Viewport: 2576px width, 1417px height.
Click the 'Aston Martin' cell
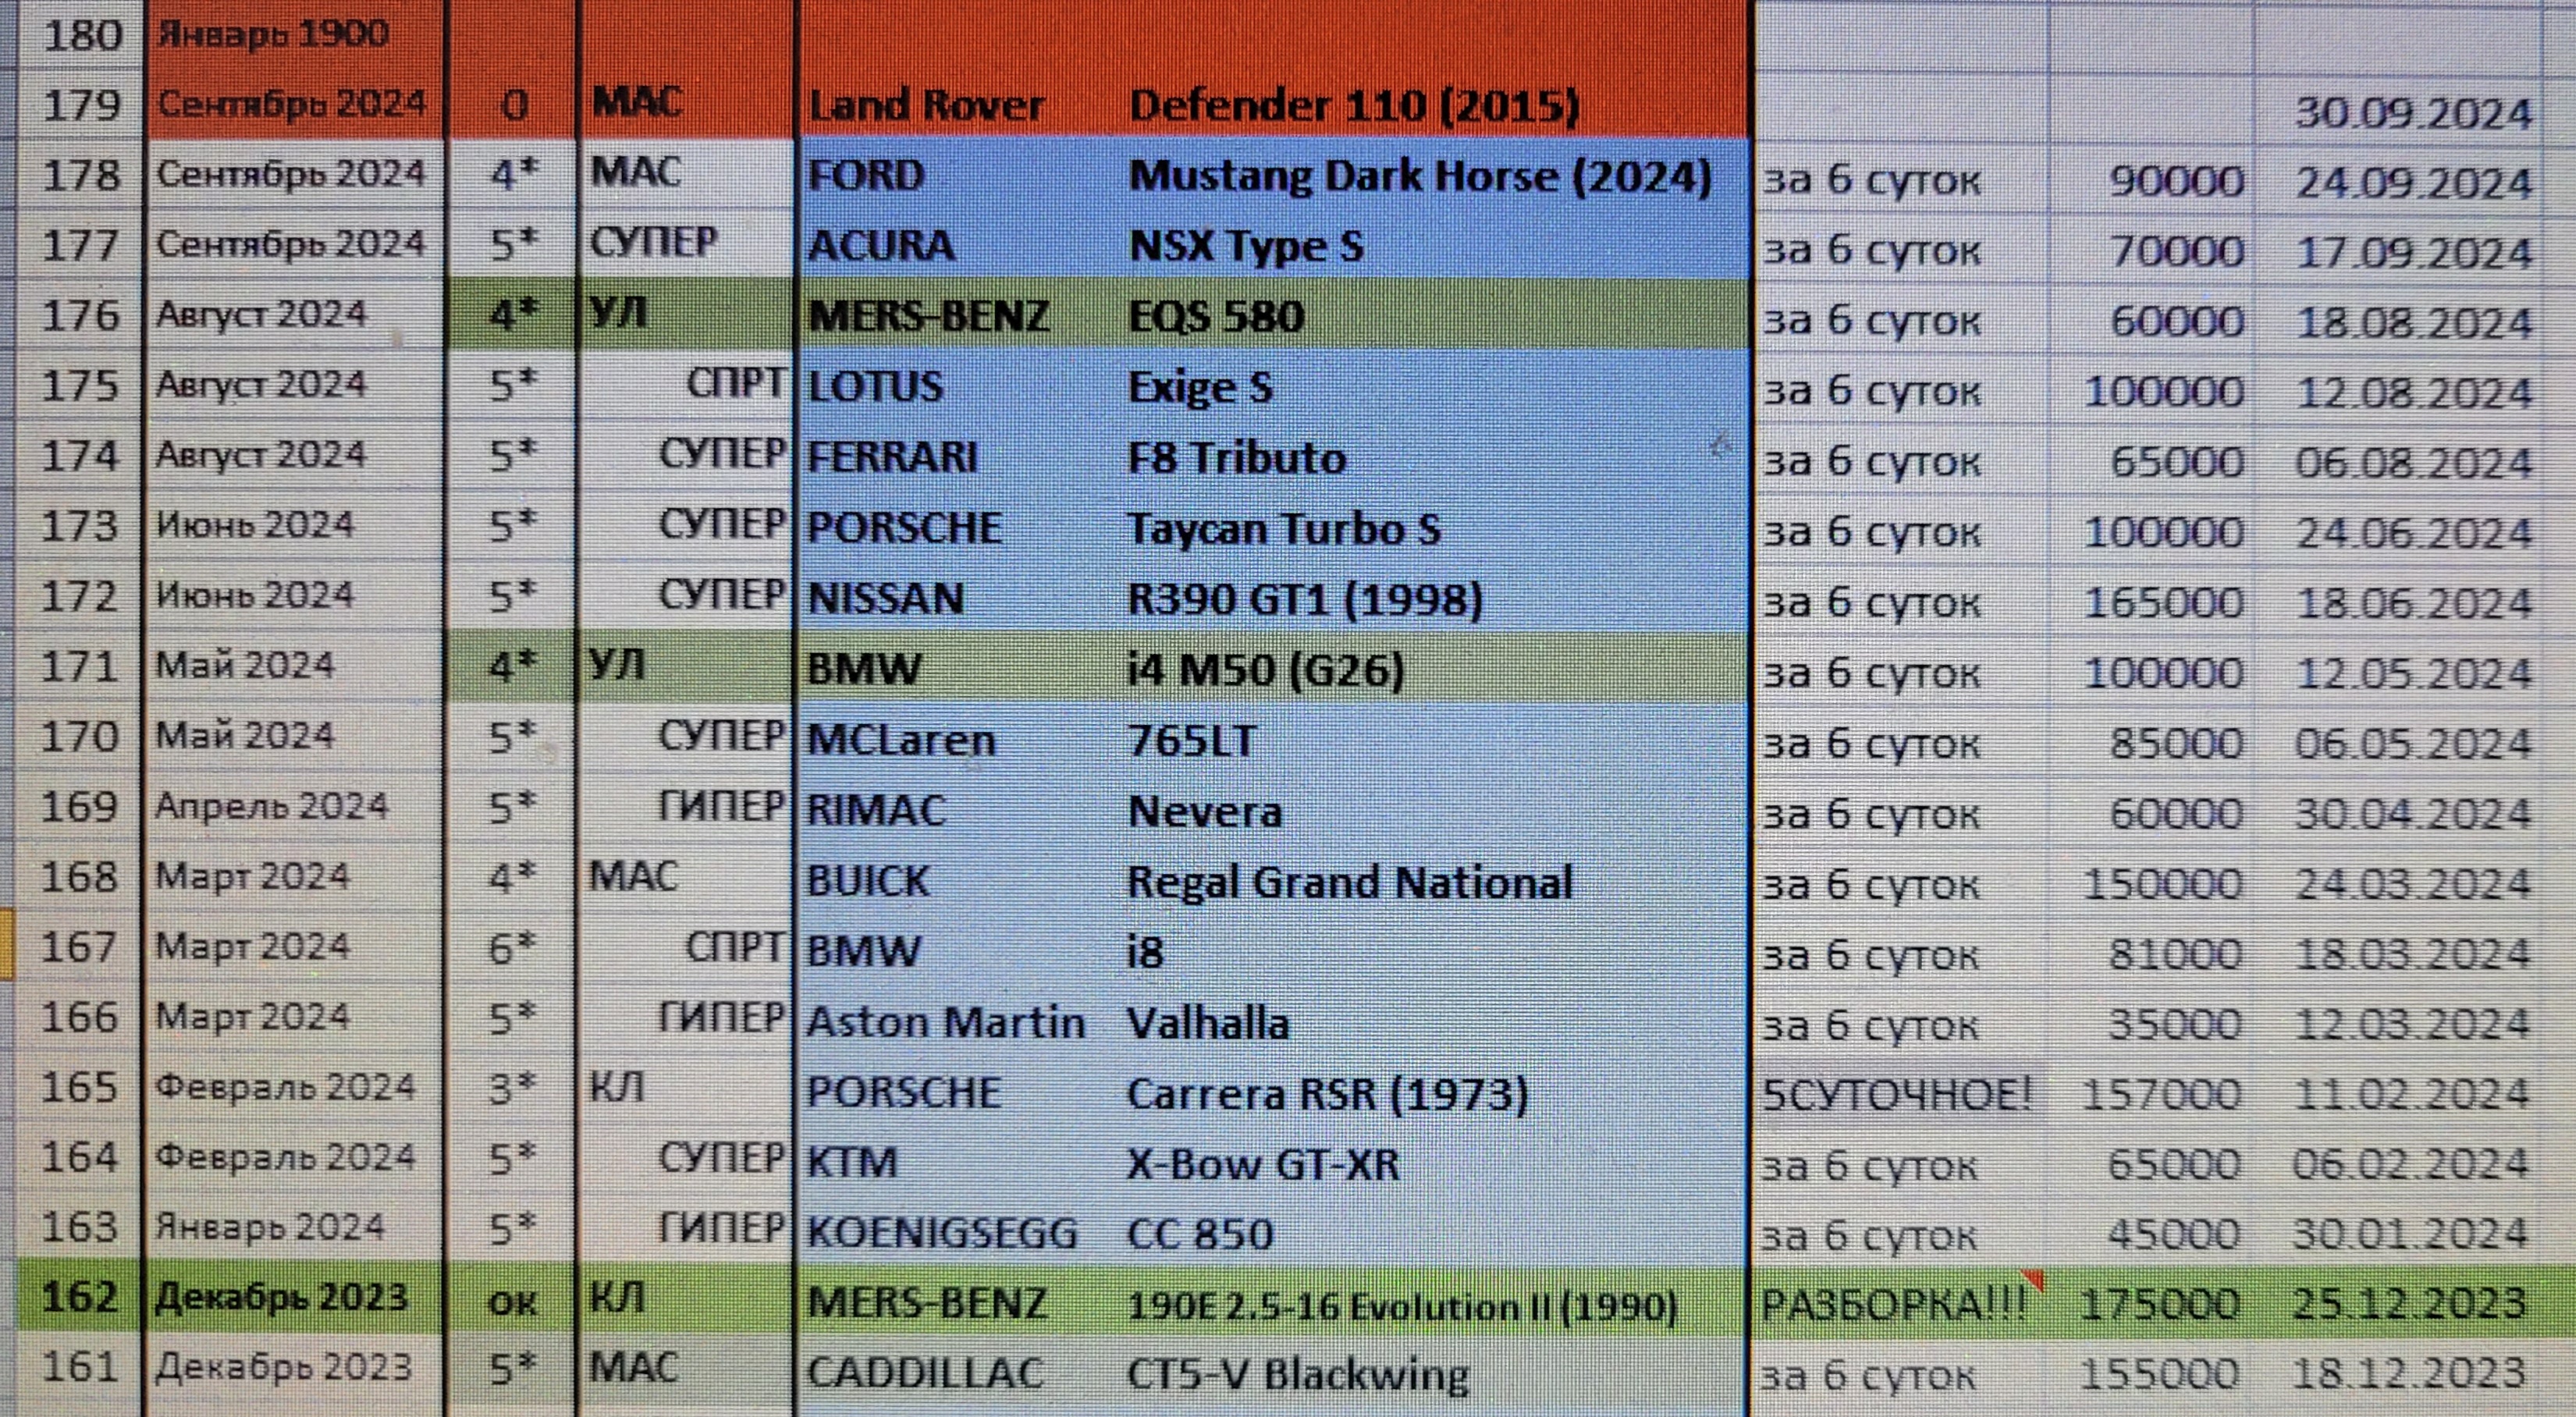coord(960,1021)
